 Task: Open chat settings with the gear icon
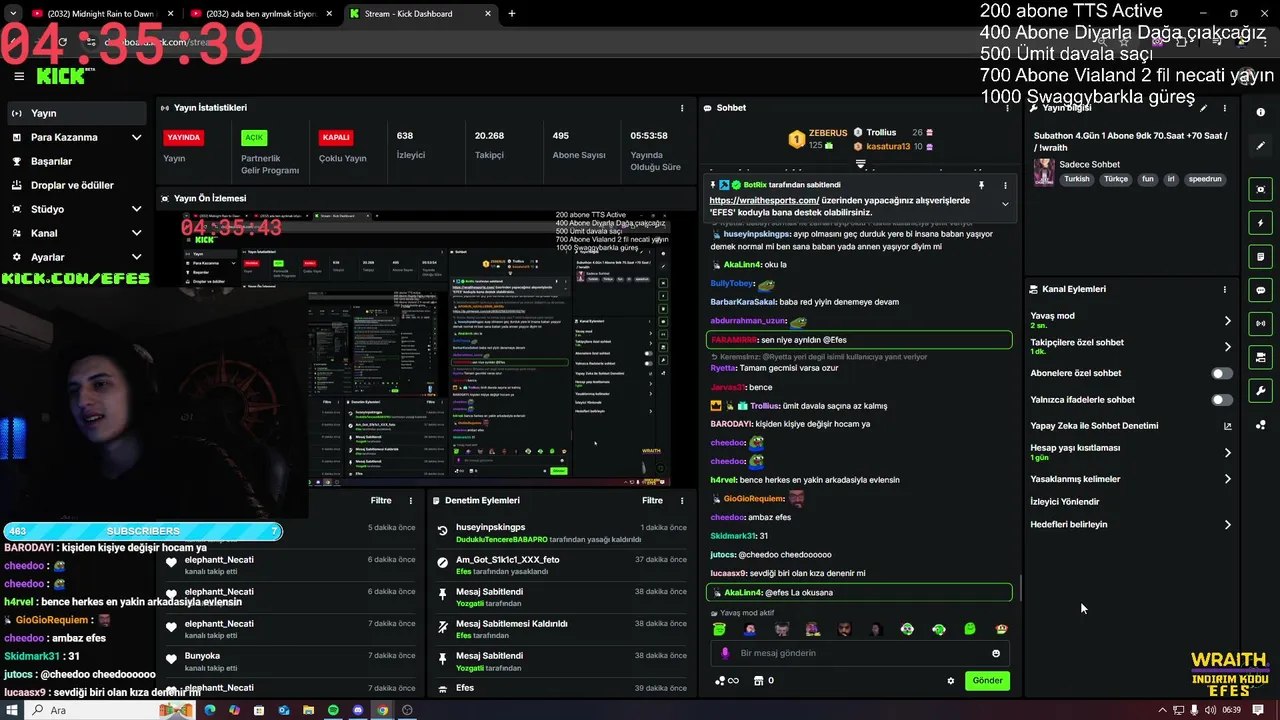(951, 681)
